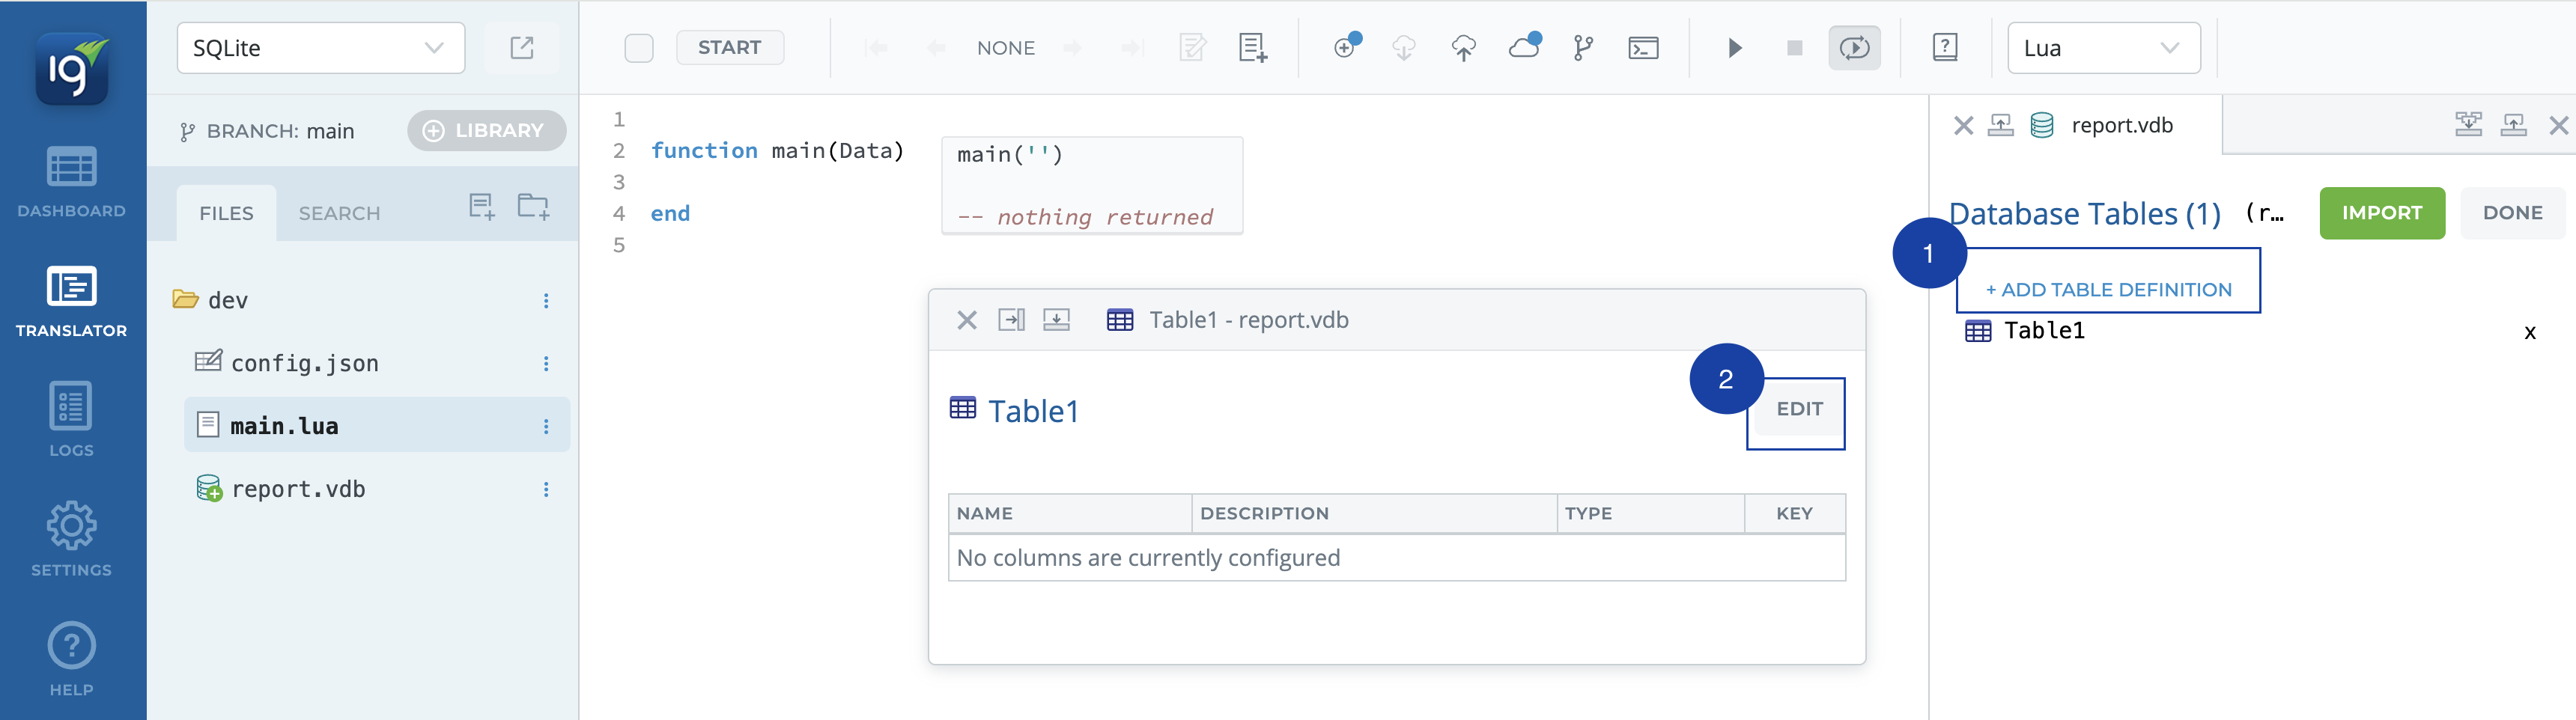Screen dimensions: 2576x720
Task: Open the help document icon in toolbar
Action: 1945,48
